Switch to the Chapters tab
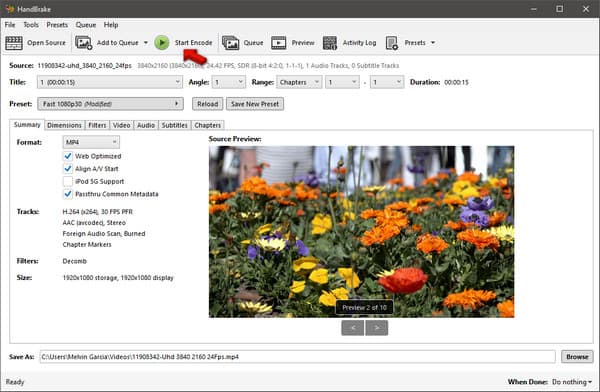600x392 pixels. 207,125
